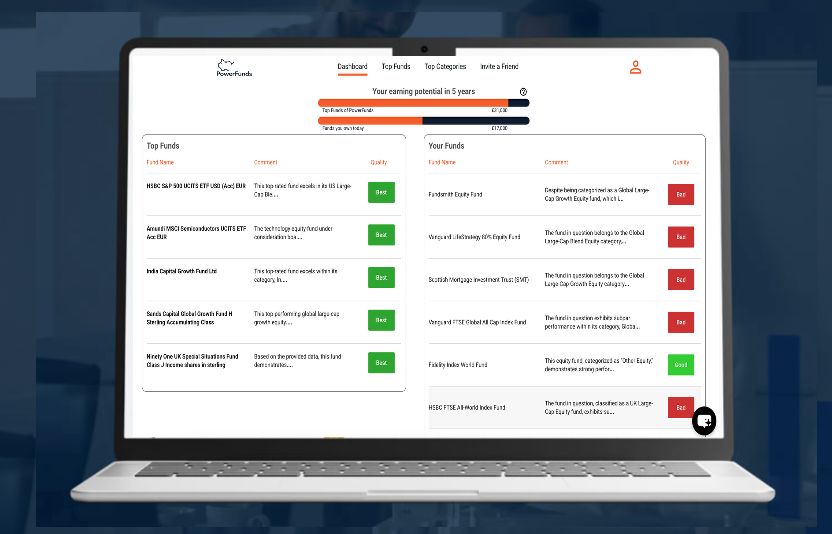Click Best badge for Amundi MSCI Semiconductors
The width and height of the screenshot is (832, 534).
point(381,235)
